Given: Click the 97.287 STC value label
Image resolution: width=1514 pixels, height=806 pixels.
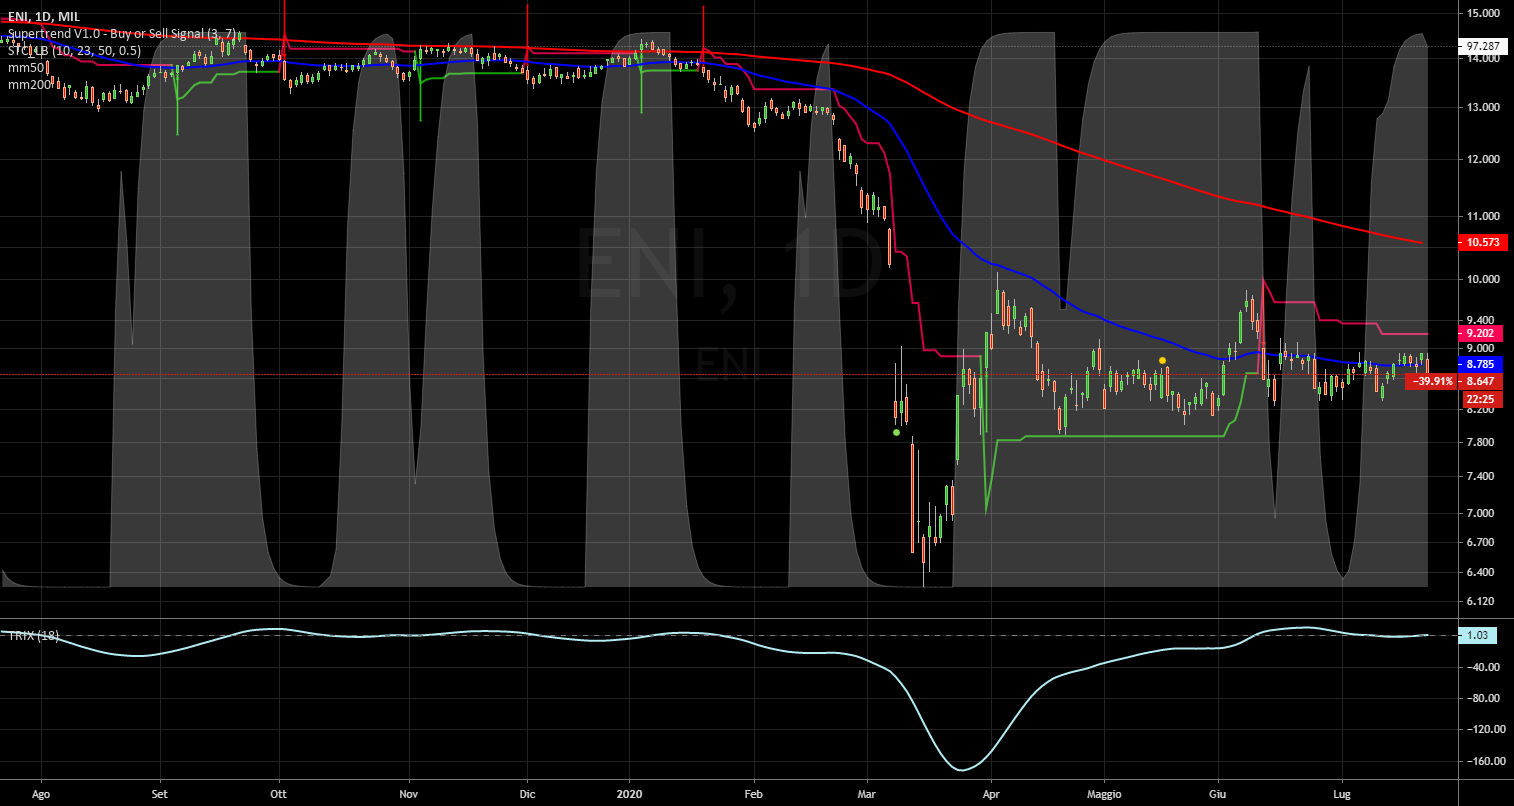Looking at the screenshot, I should click(1482, 46).
